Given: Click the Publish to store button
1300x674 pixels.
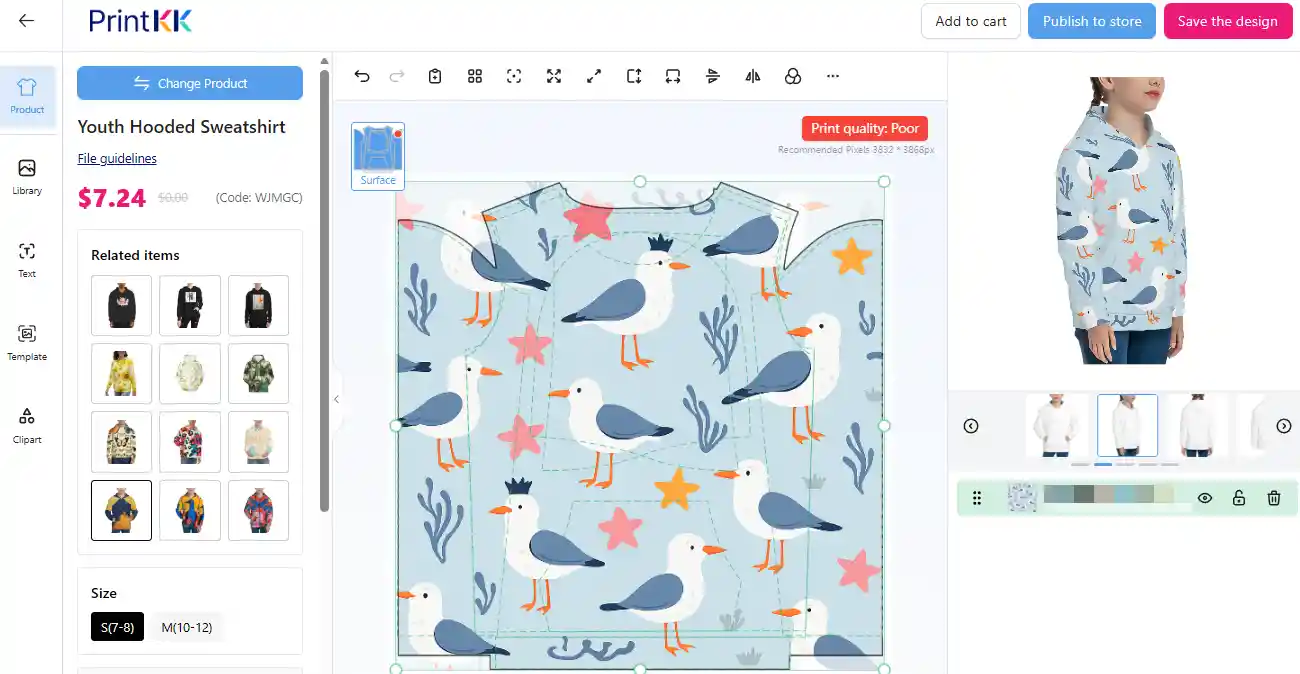Looking at the screenshot, I should (x=1091, y=21).
